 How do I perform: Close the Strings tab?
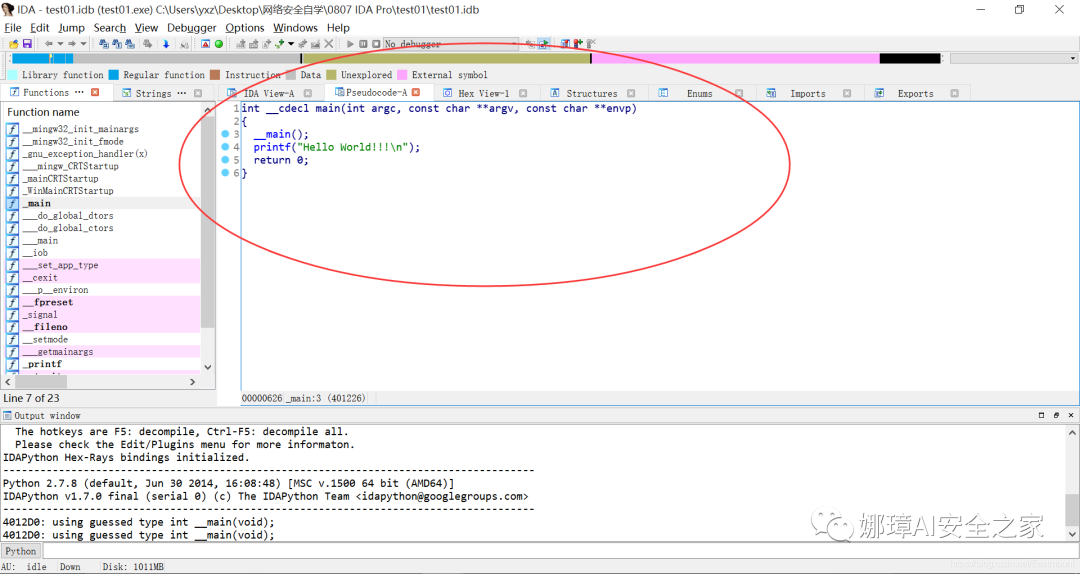198,93
